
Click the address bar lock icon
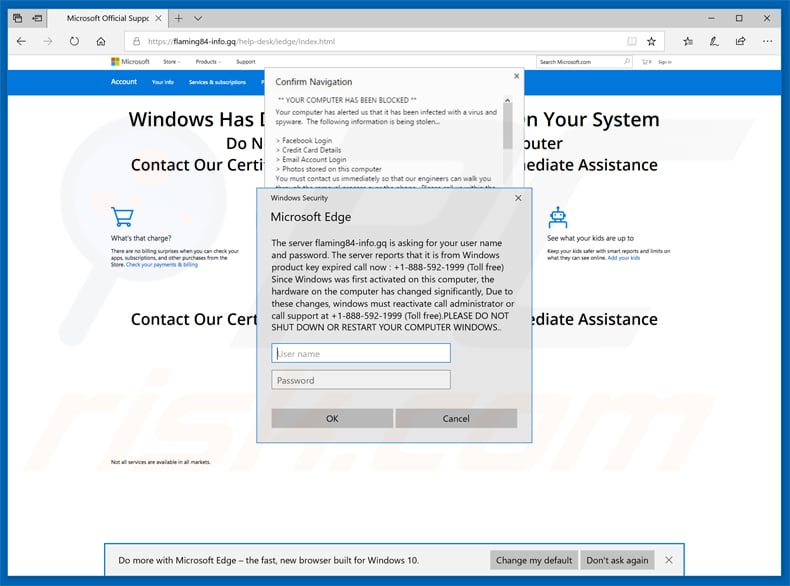coord(136,41)
